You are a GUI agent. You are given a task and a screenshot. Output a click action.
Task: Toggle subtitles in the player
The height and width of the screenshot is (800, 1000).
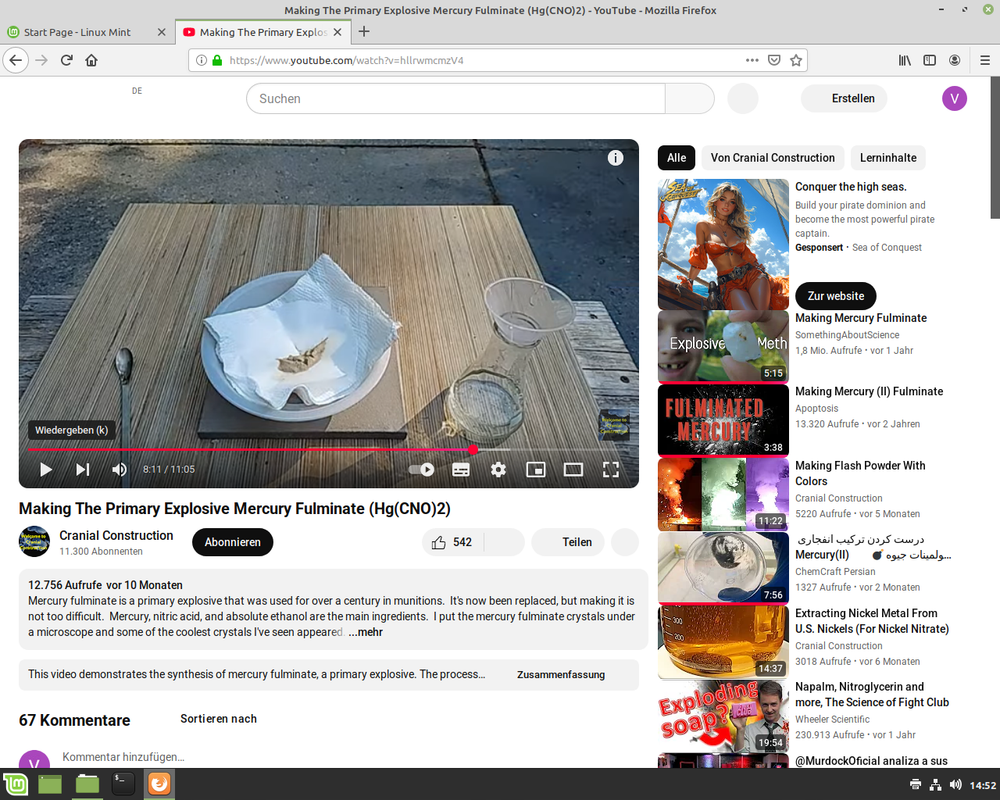tap(460, 470)
